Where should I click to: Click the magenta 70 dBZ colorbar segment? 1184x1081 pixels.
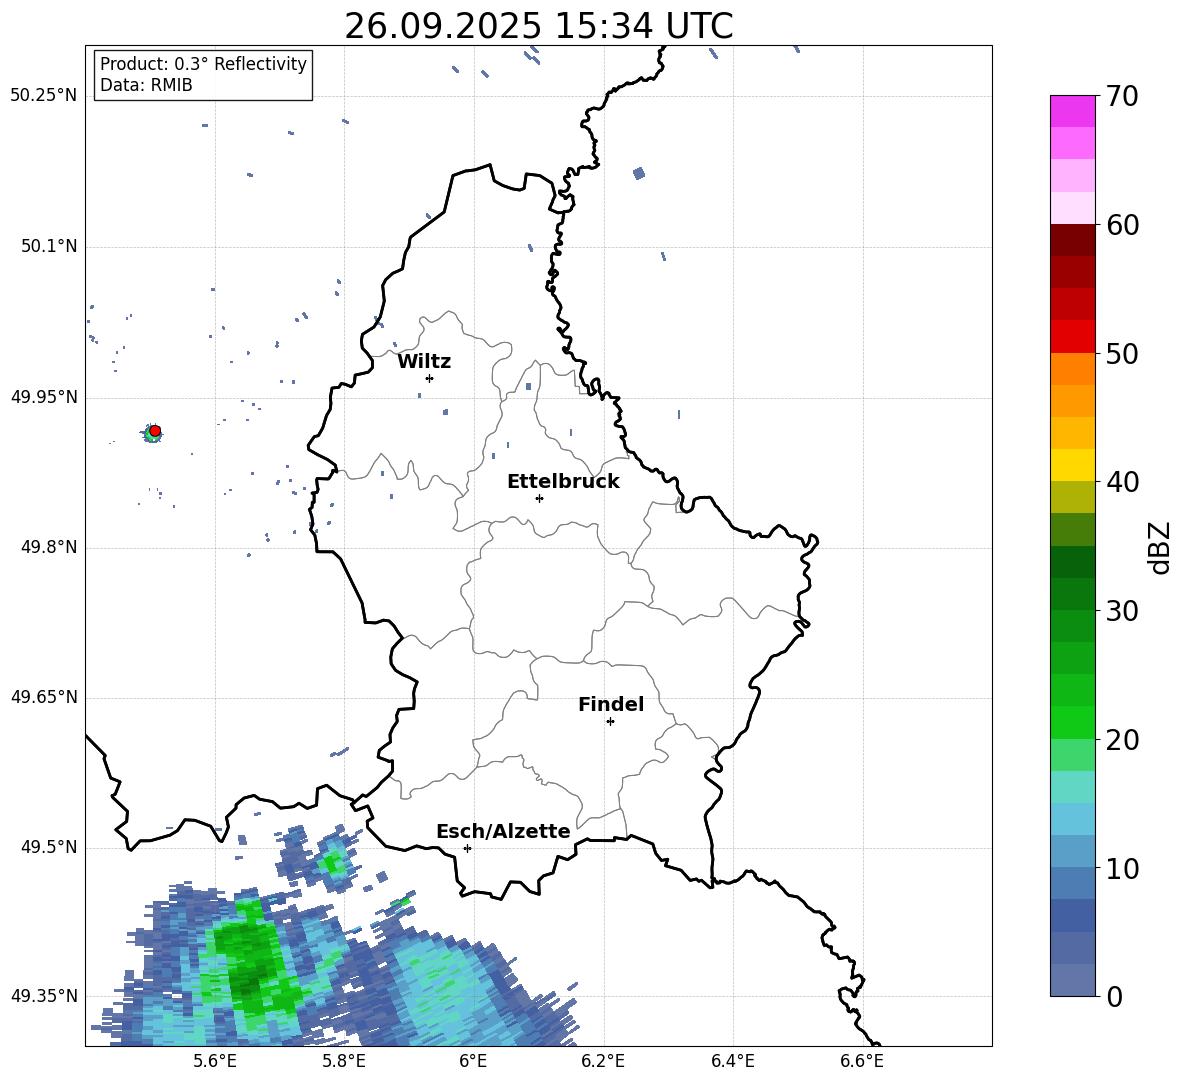[x=1072, y=111]
